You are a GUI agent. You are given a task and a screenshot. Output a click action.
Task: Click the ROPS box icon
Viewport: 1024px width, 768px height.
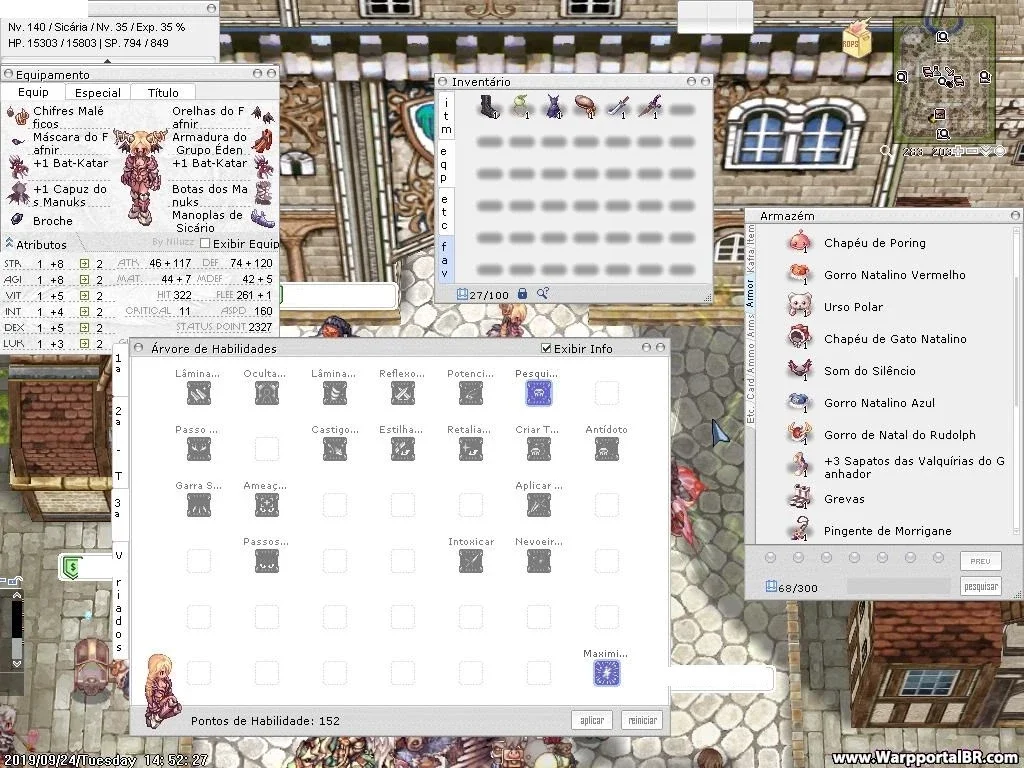pyautogui.click(x=856, y=39)
